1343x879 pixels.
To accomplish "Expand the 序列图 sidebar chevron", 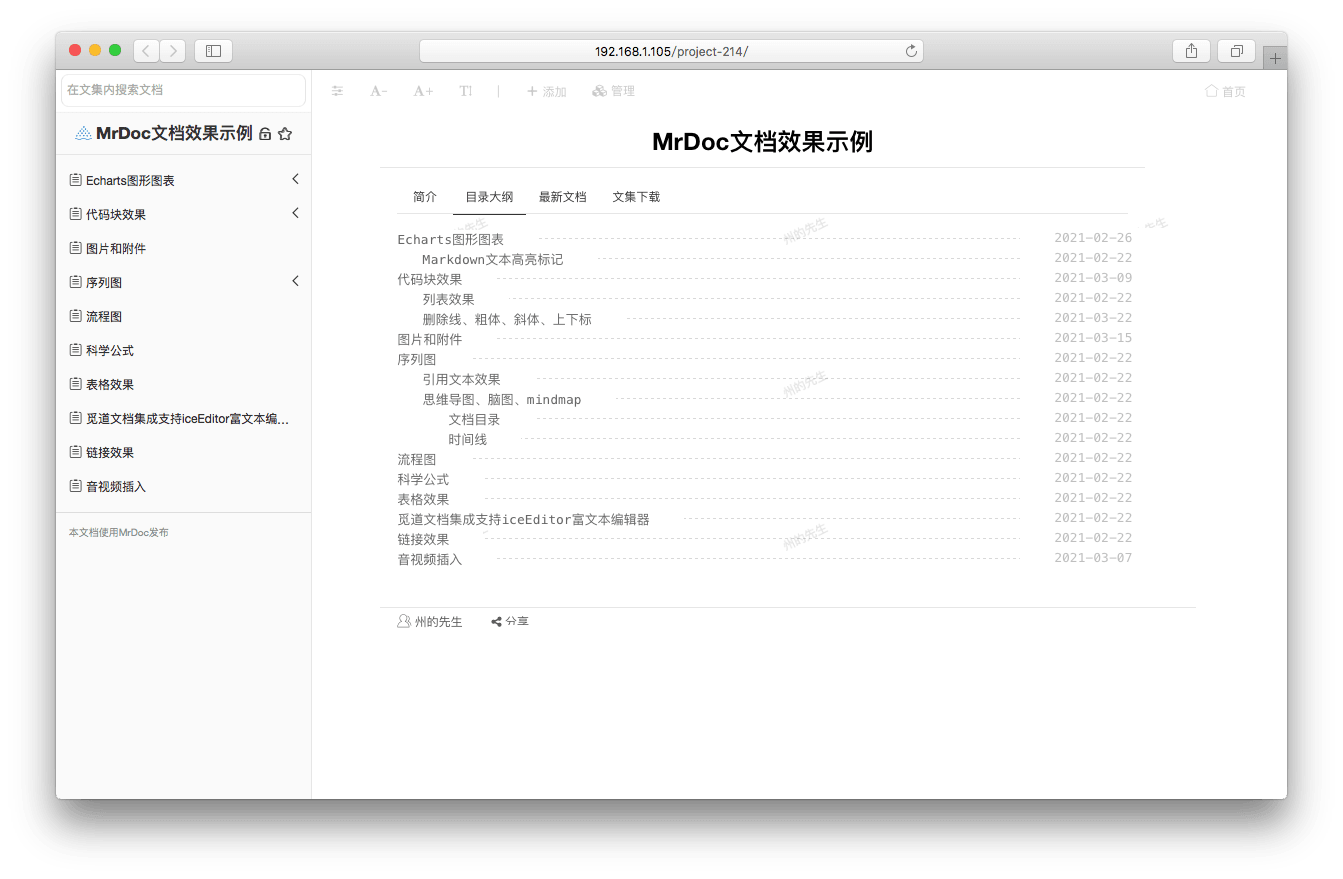I will [x=295, y=281].
